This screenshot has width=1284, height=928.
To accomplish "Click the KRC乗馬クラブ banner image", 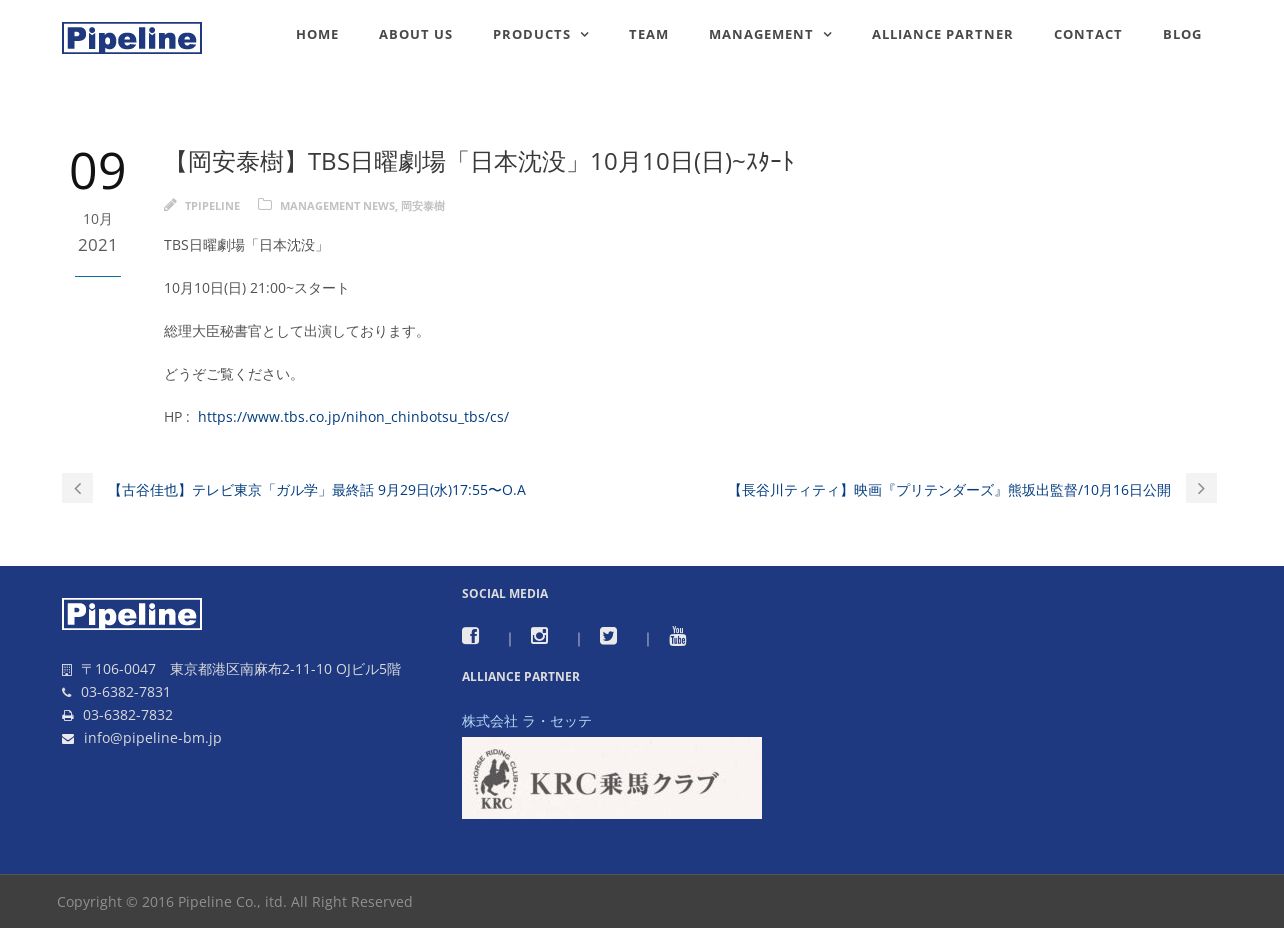I will coord(612,778).
